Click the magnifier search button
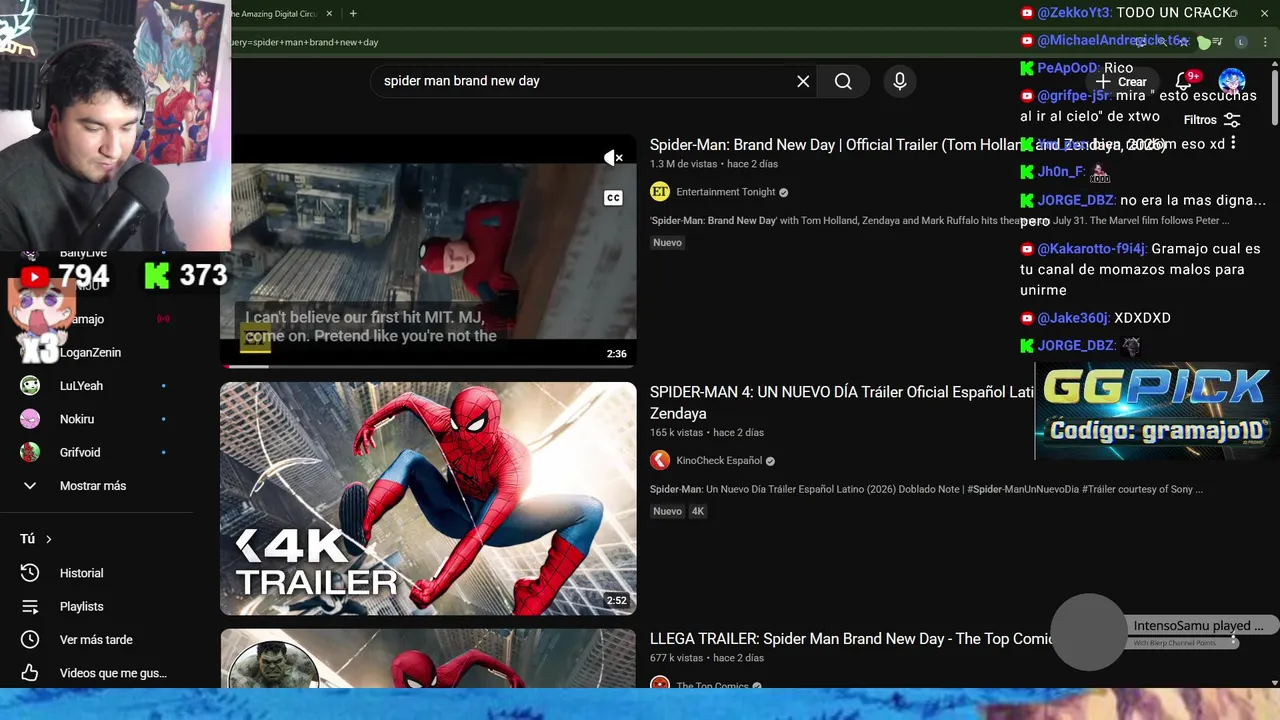 pos(843,81)
